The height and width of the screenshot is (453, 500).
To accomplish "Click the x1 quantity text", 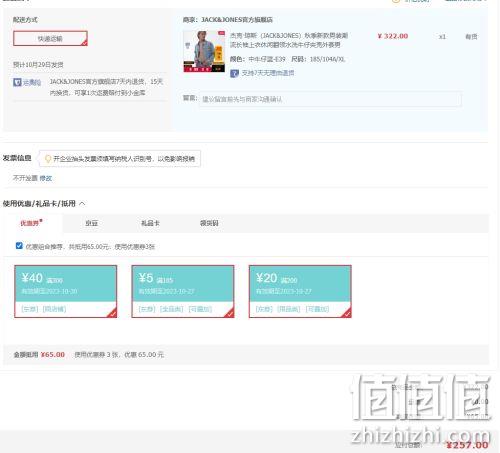I will coord(442,37).
